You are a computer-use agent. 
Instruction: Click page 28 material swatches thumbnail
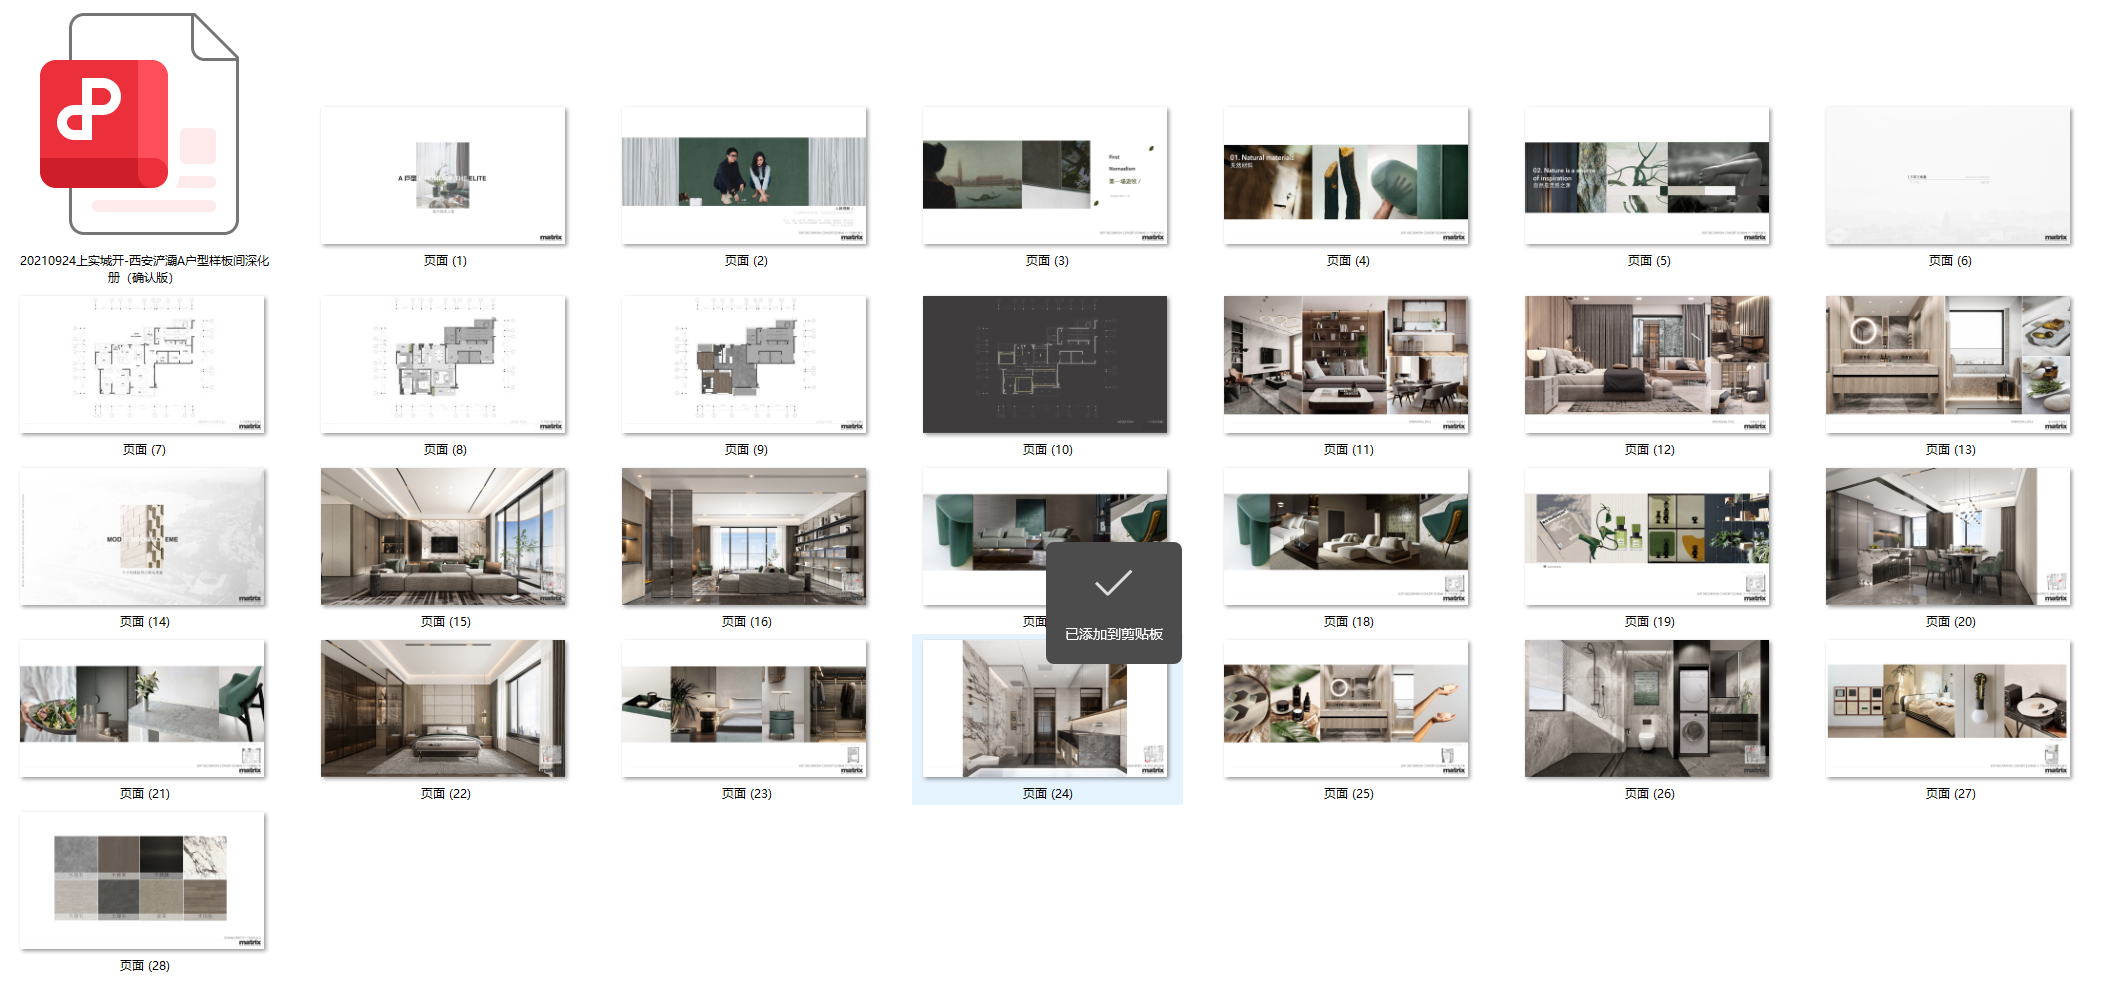pyautogui.click(x=142, y=881)
